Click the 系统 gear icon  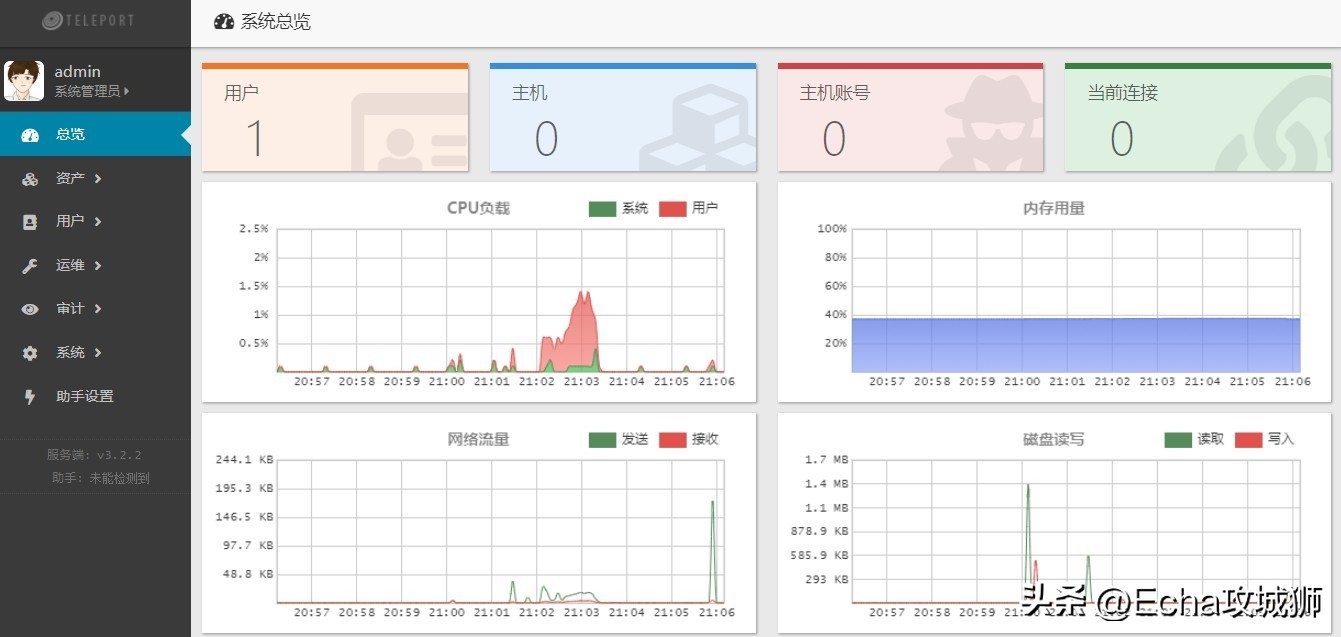30,352
